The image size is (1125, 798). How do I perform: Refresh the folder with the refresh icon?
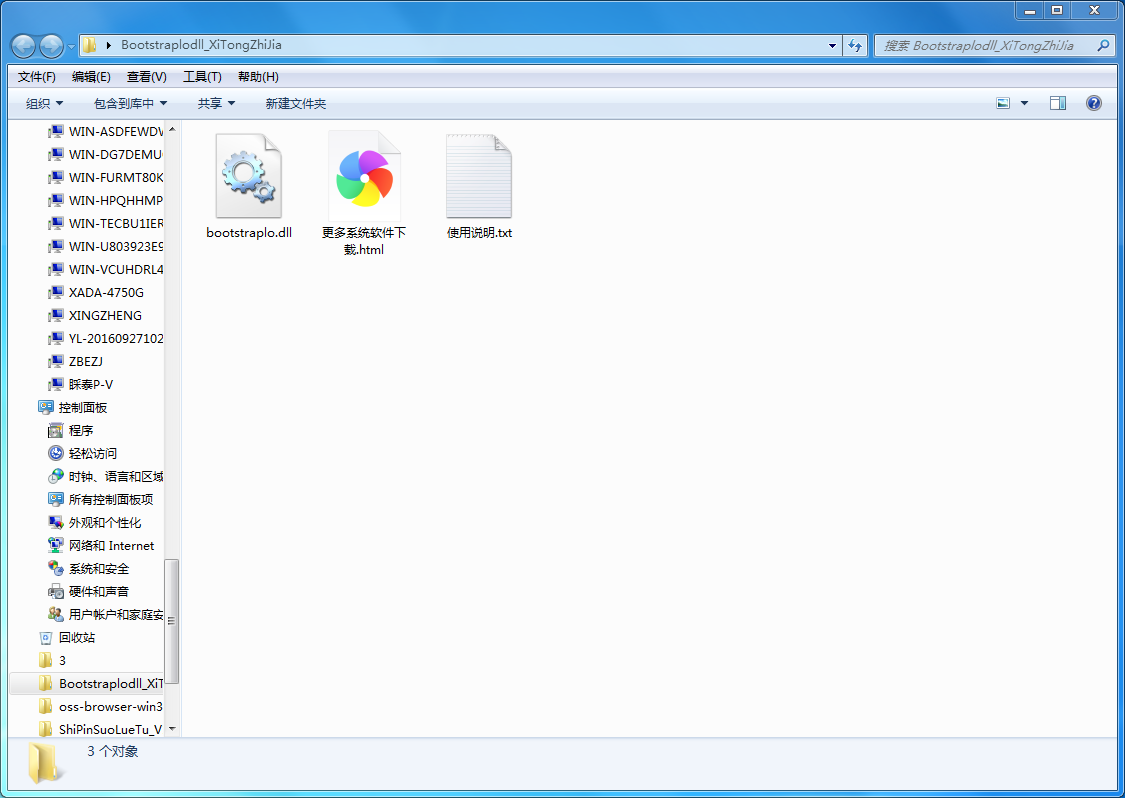[x=855, y=45]
